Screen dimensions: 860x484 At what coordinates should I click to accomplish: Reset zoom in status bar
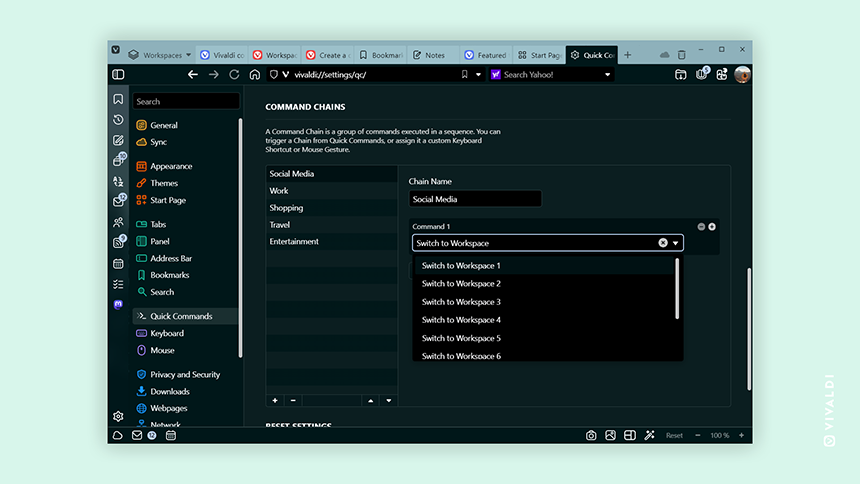[674, 436]
